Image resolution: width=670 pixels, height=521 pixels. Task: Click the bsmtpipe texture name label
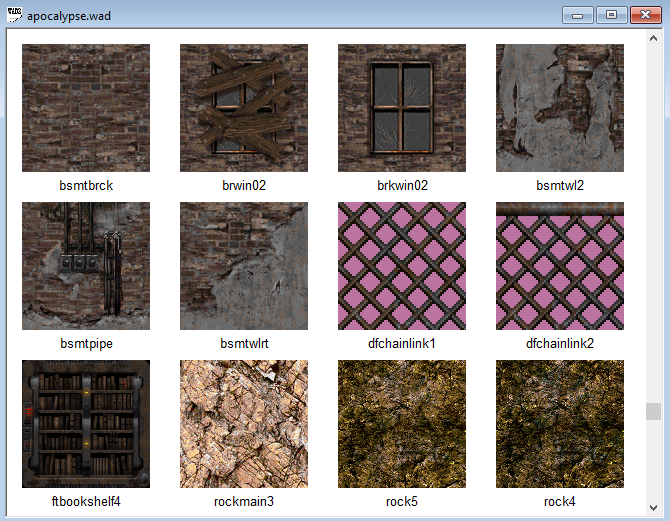coord(86,343)
